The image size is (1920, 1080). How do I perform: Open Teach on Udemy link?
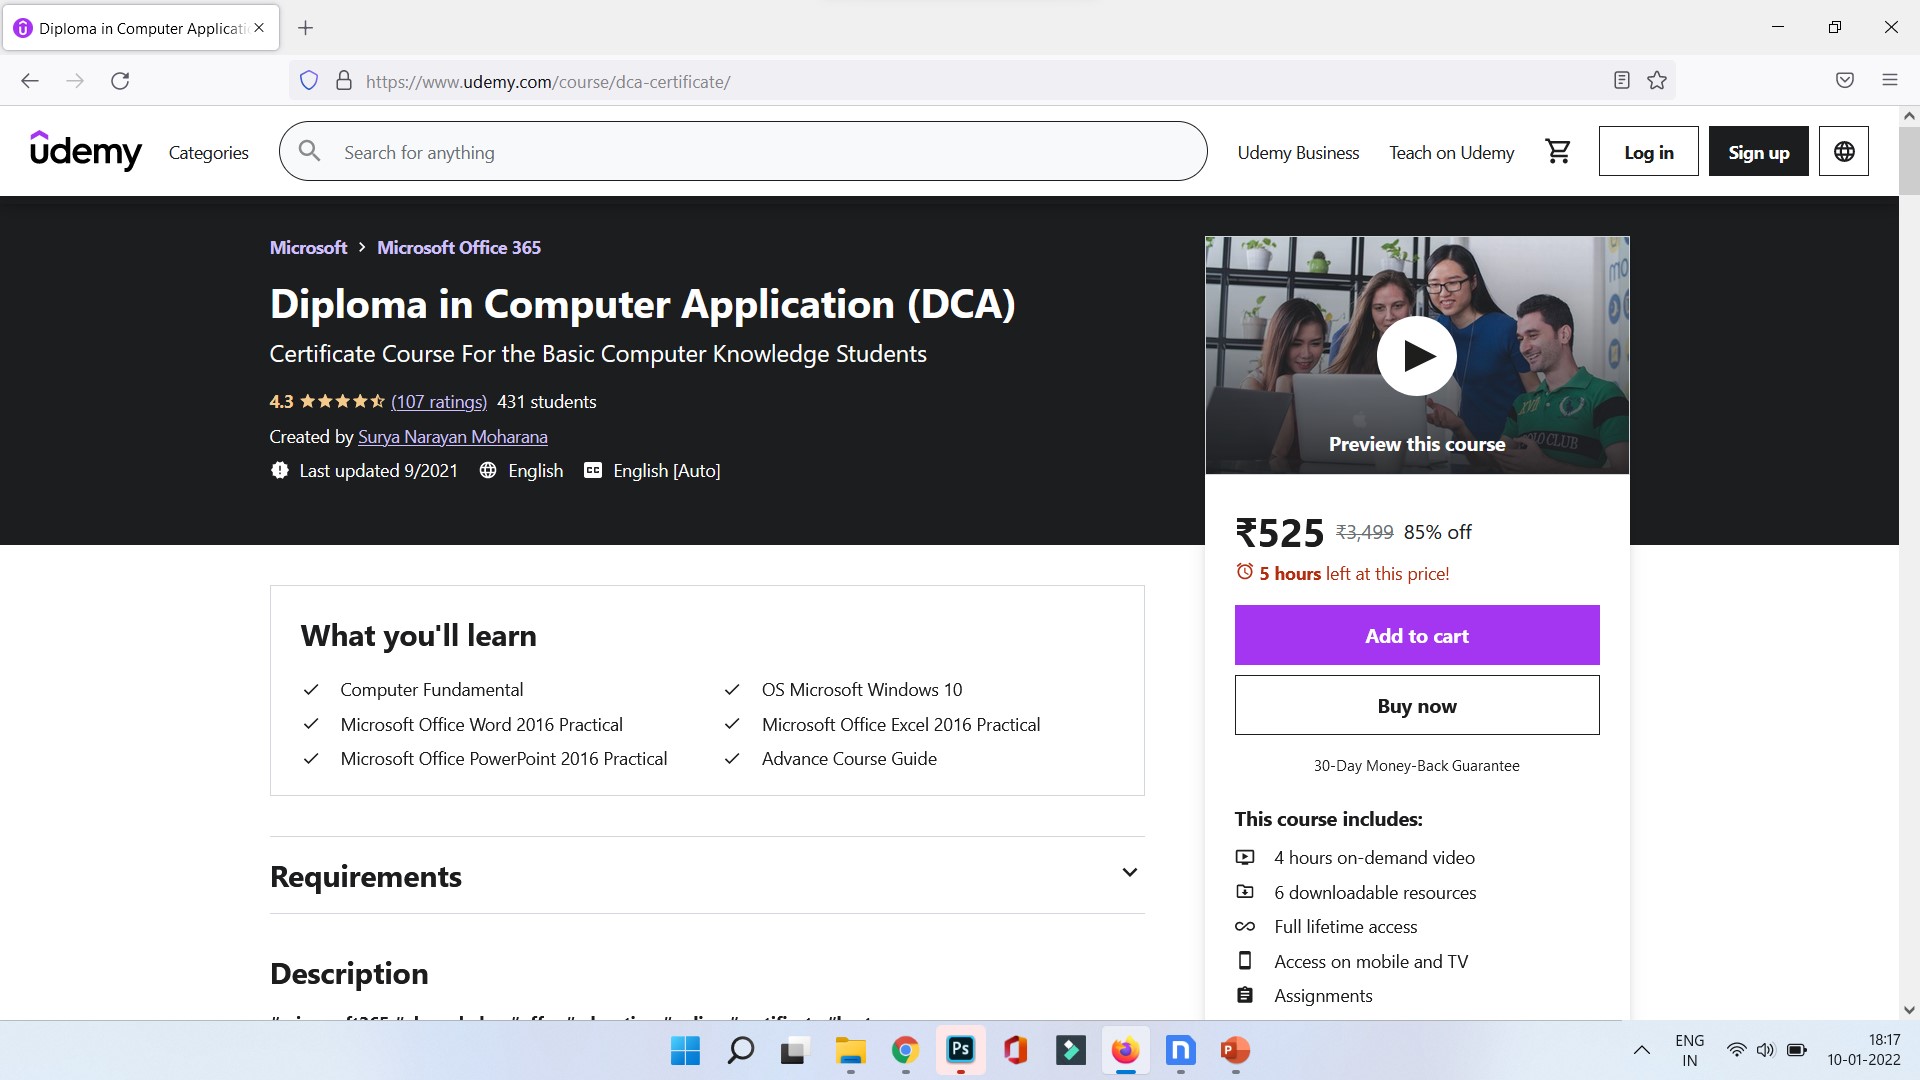tap(1451, 152)
